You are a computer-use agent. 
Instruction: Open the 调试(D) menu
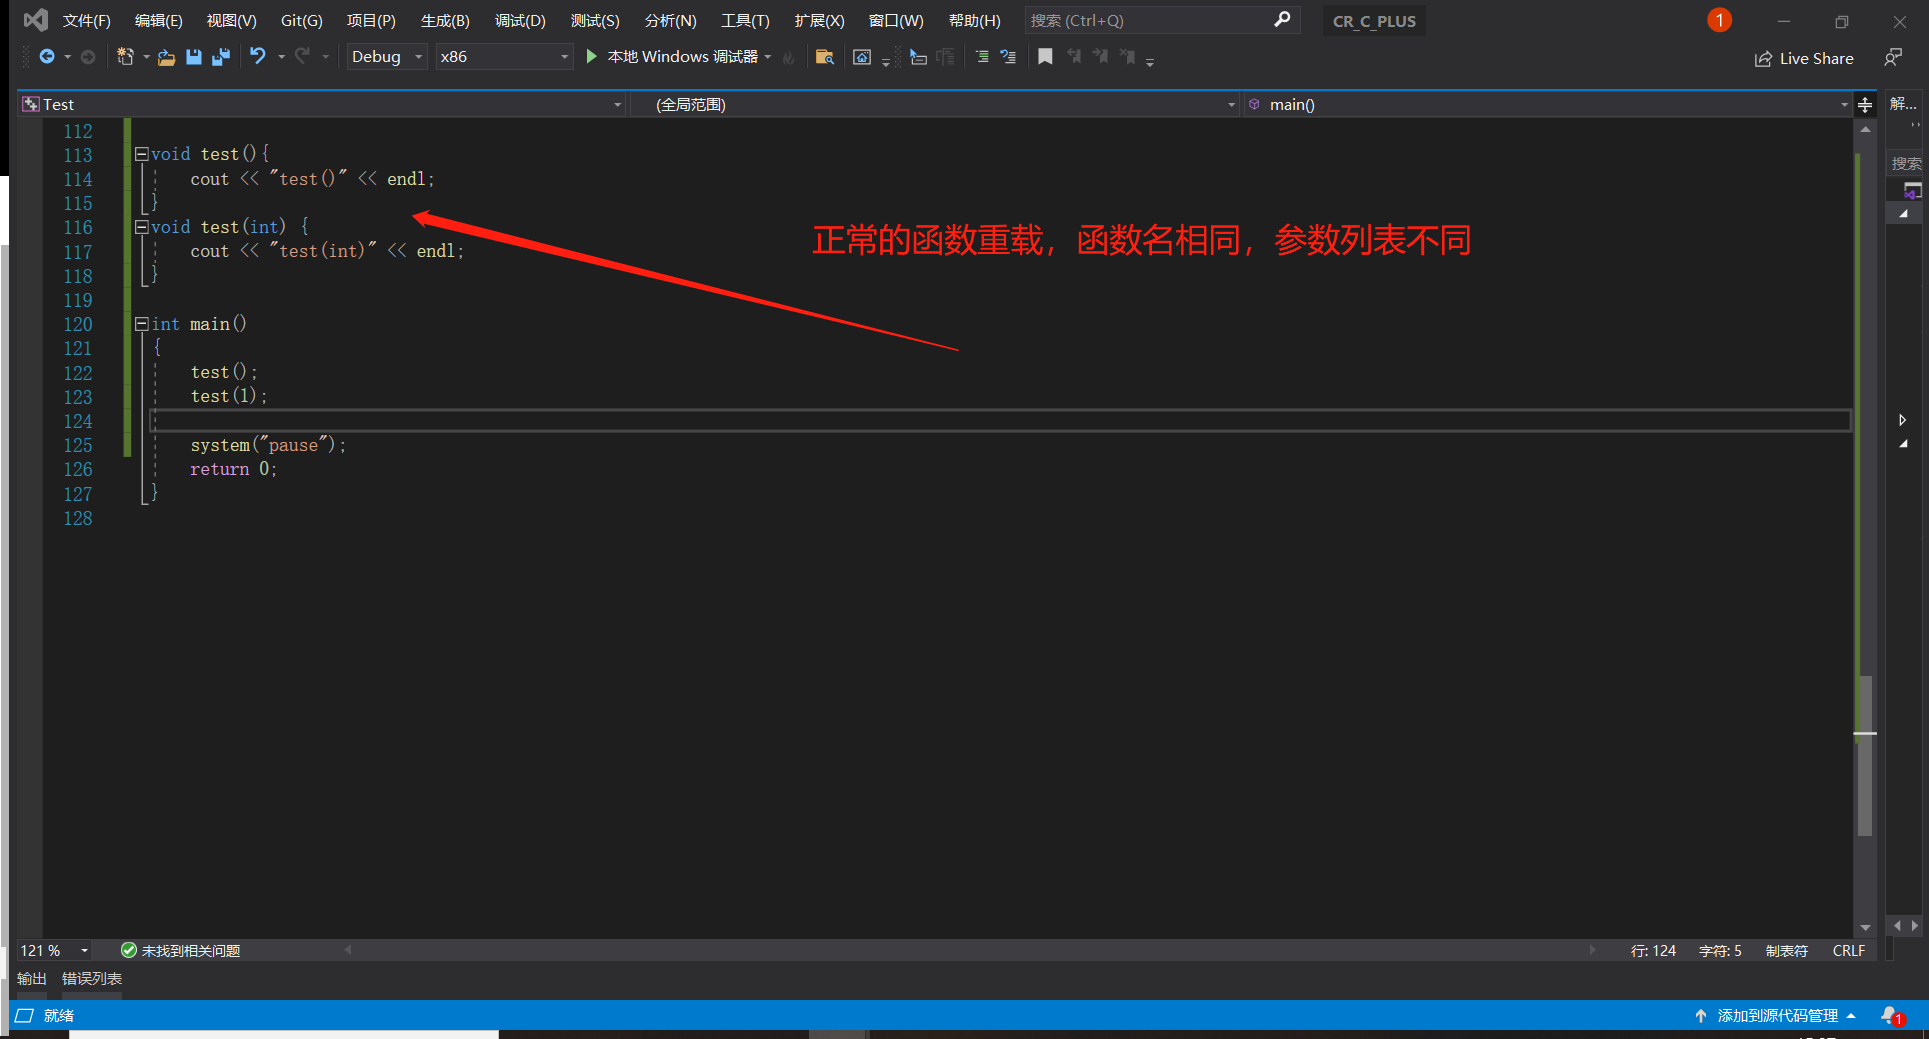[520, 20]
